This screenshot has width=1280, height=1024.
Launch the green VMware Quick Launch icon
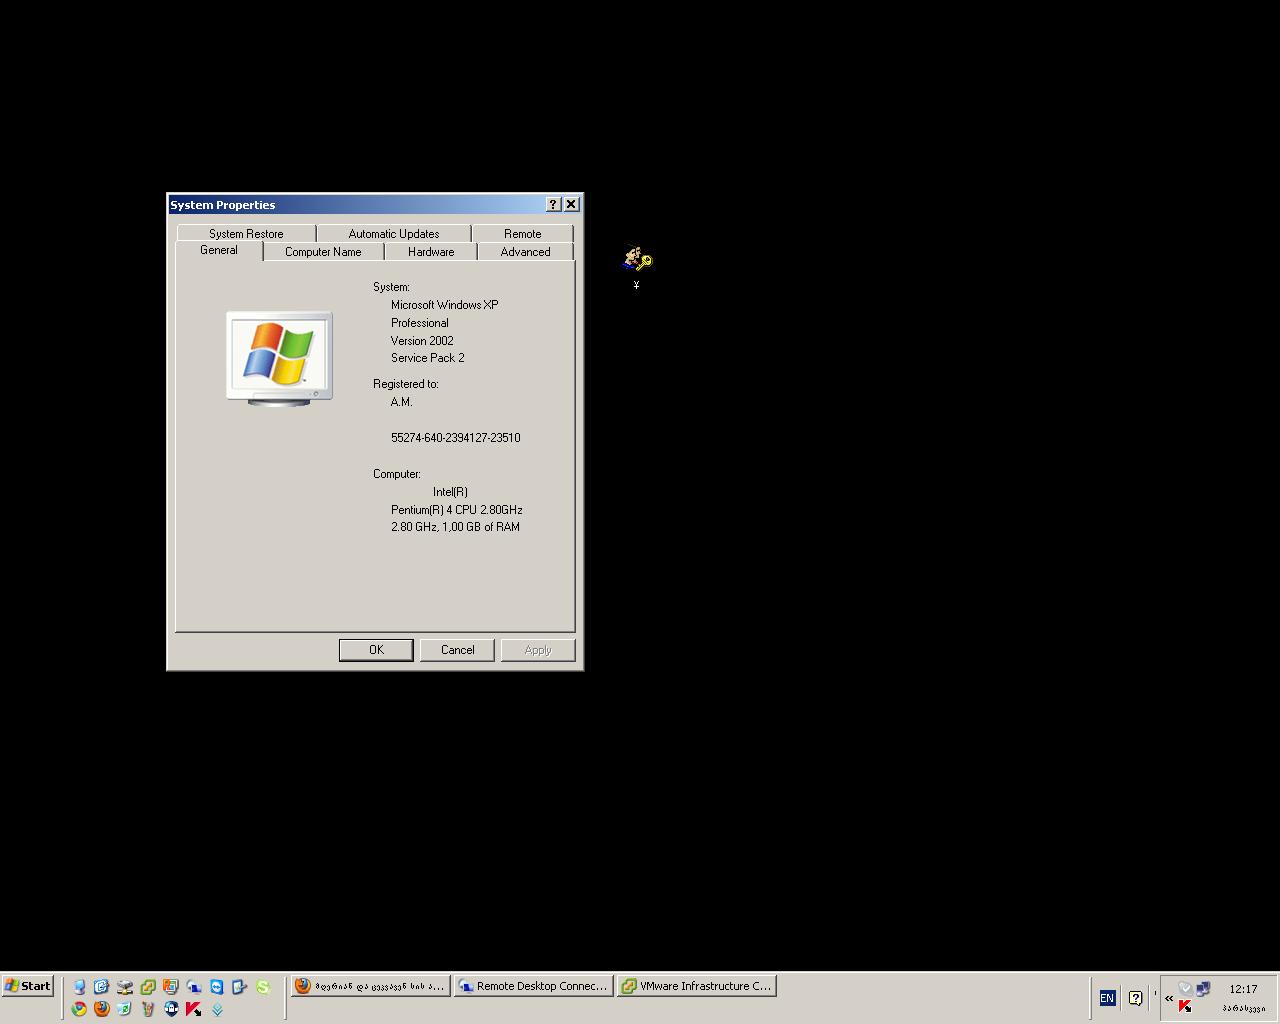click(148, 987)
